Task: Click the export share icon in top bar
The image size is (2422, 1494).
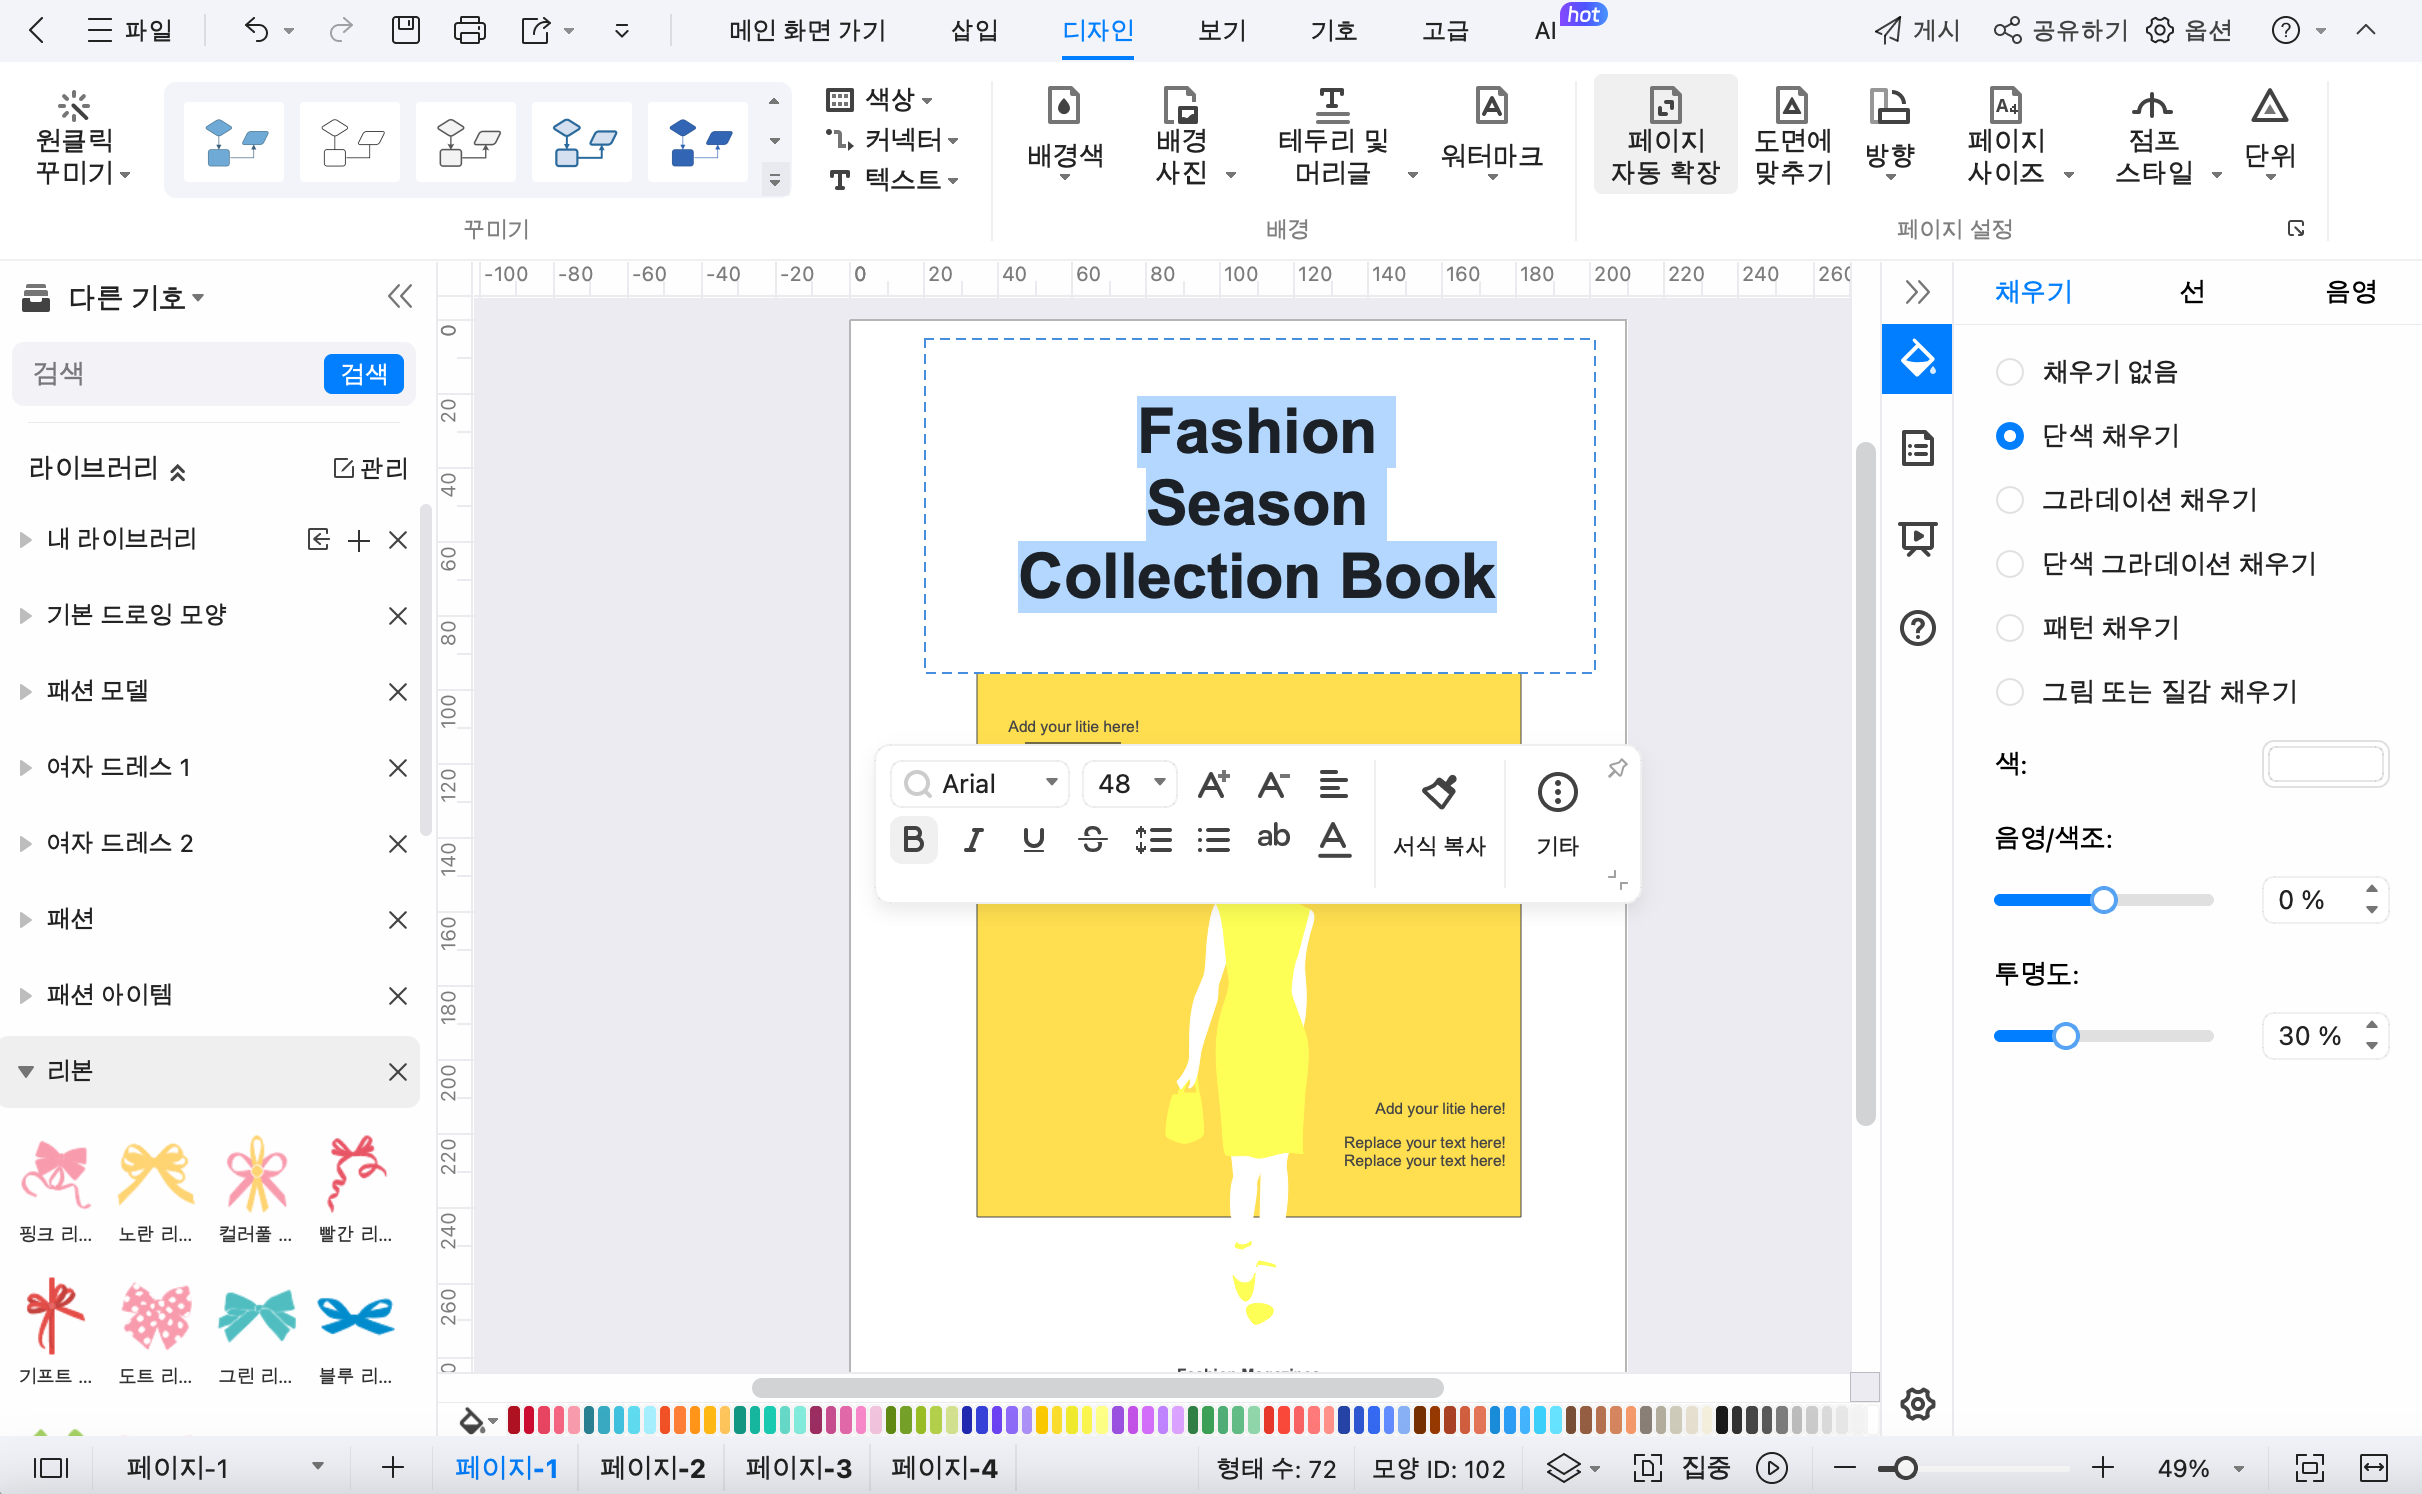Action: [536, 31]
